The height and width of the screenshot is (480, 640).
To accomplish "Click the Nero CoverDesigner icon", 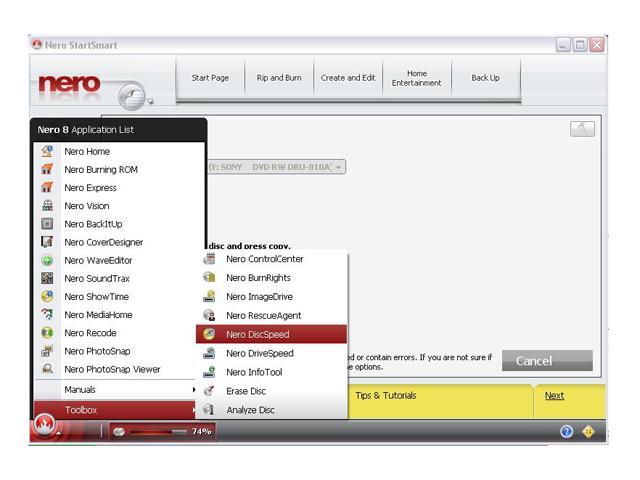I will point(47,242).
